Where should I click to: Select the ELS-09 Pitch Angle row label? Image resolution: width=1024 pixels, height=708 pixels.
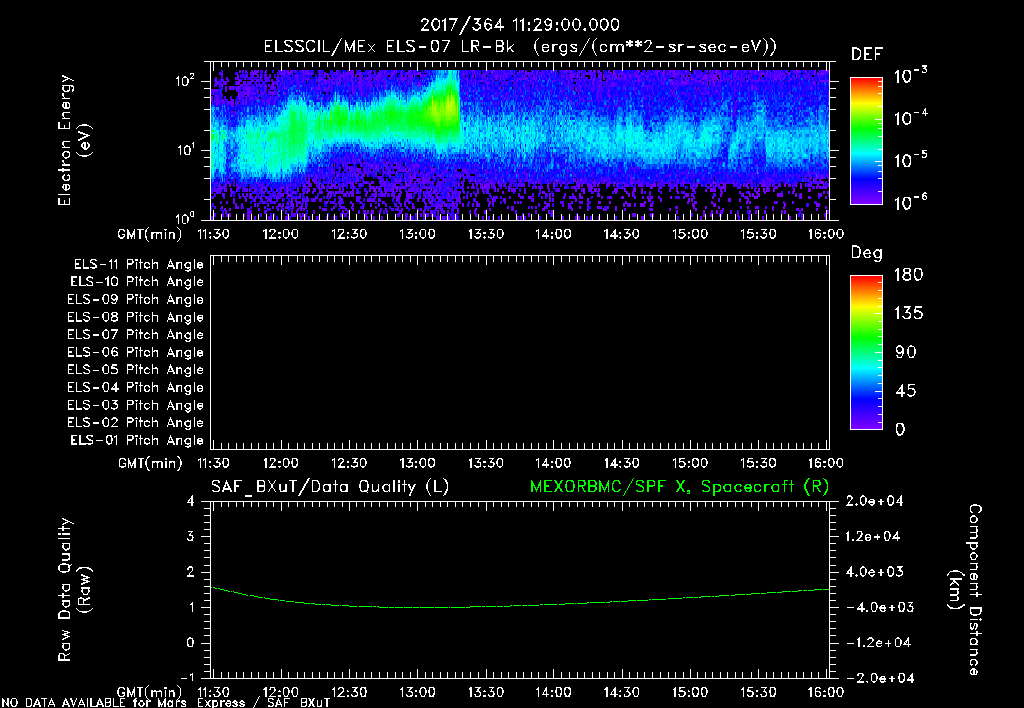[136, 300]
